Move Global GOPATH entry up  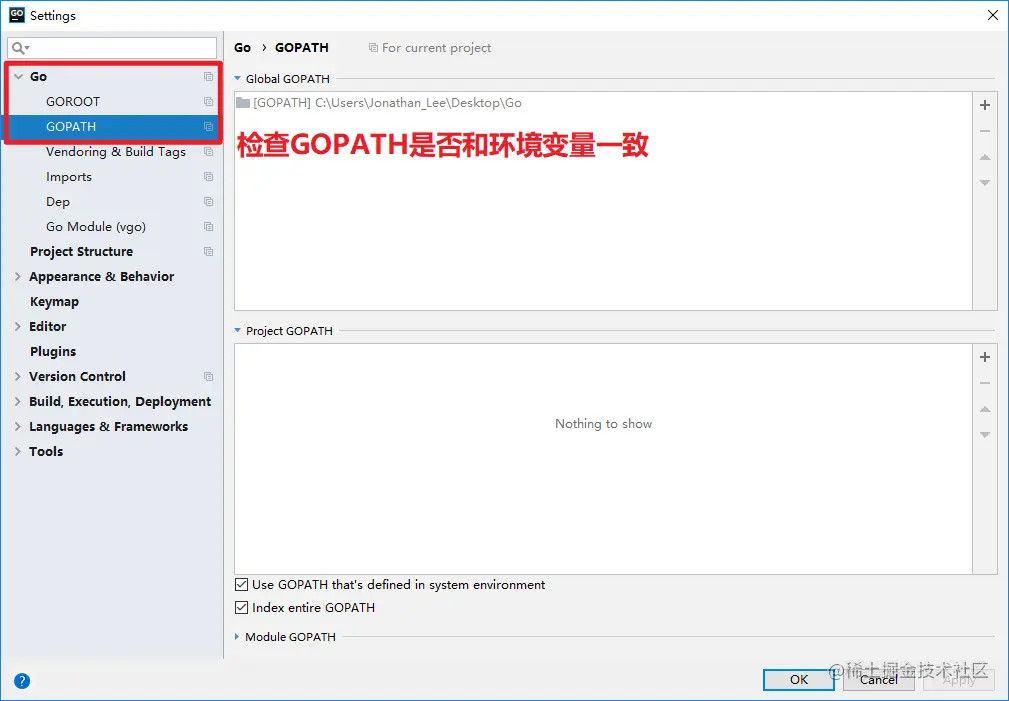coord(985,157)
